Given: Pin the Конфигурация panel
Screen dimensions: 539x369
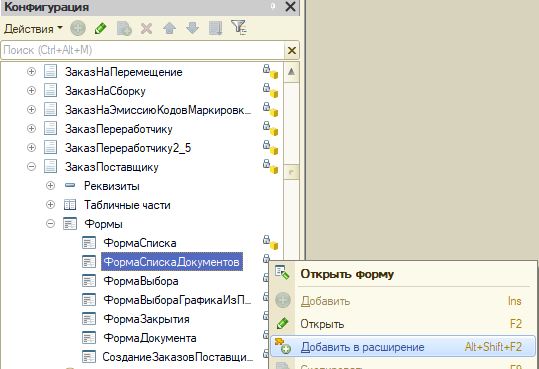Looking at the screenshot, I should coord(273,7).
